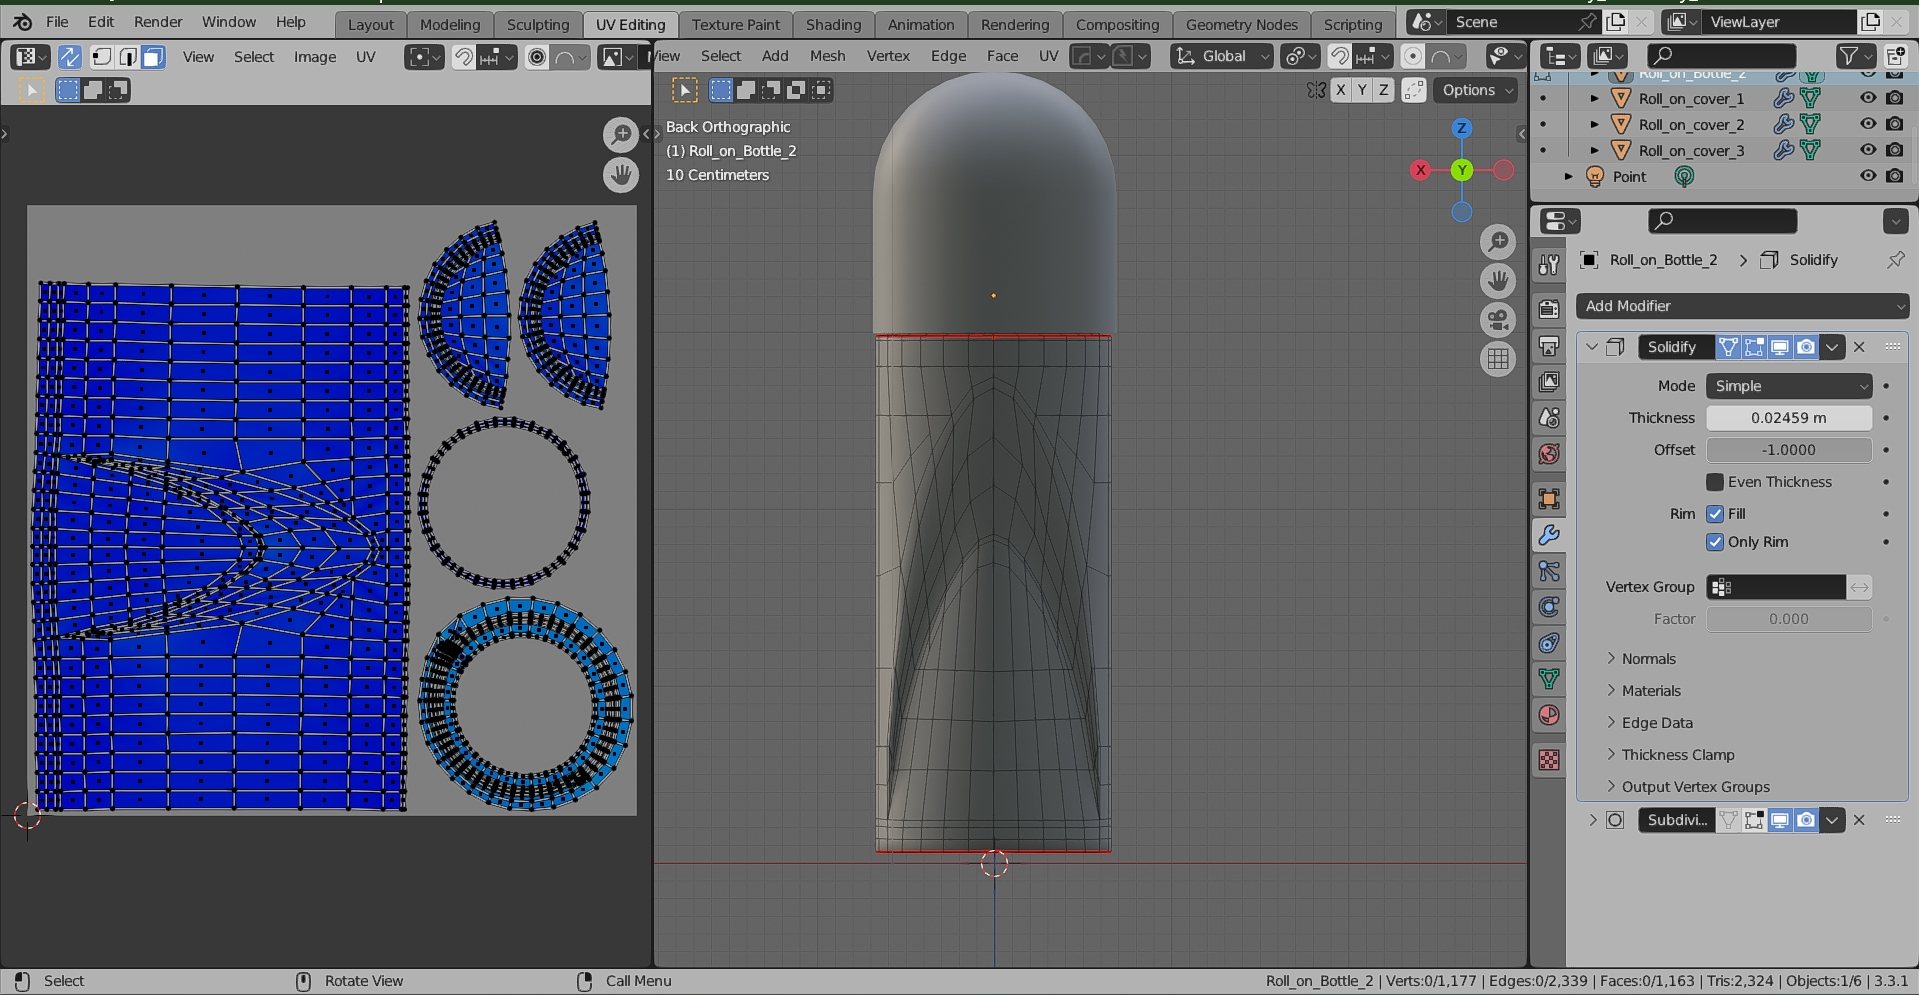Remove the Solidify modifier with X

point(1859,347)
